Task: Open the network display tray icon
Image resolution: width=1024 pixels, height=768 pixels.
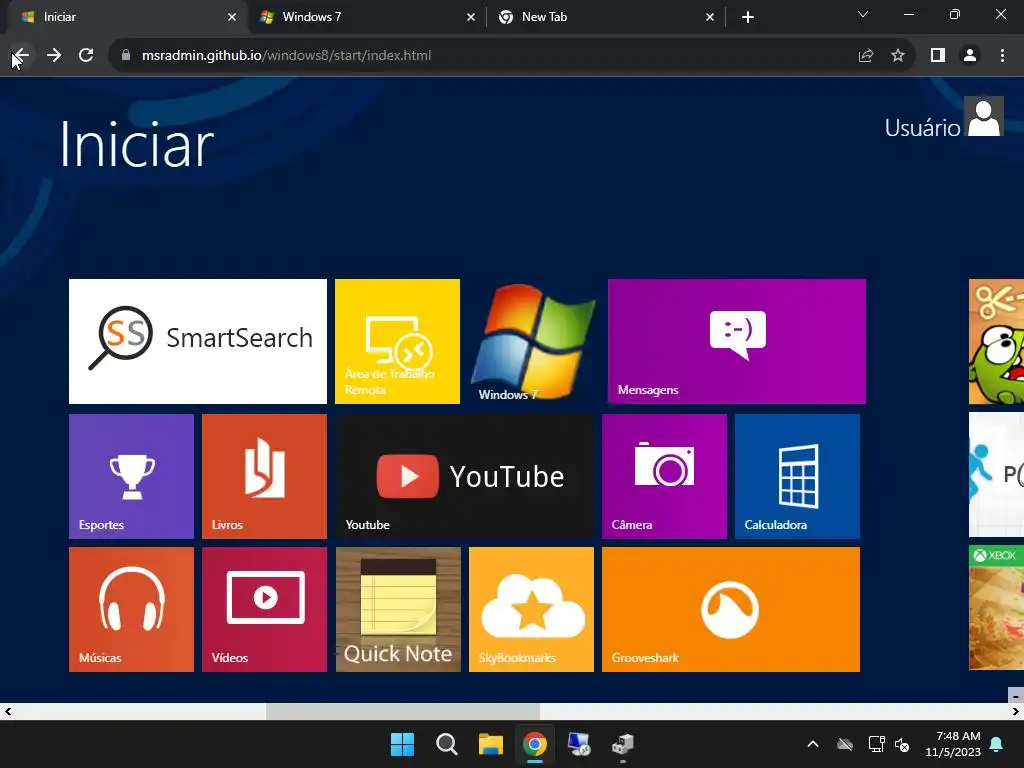Action: [876, 744]
